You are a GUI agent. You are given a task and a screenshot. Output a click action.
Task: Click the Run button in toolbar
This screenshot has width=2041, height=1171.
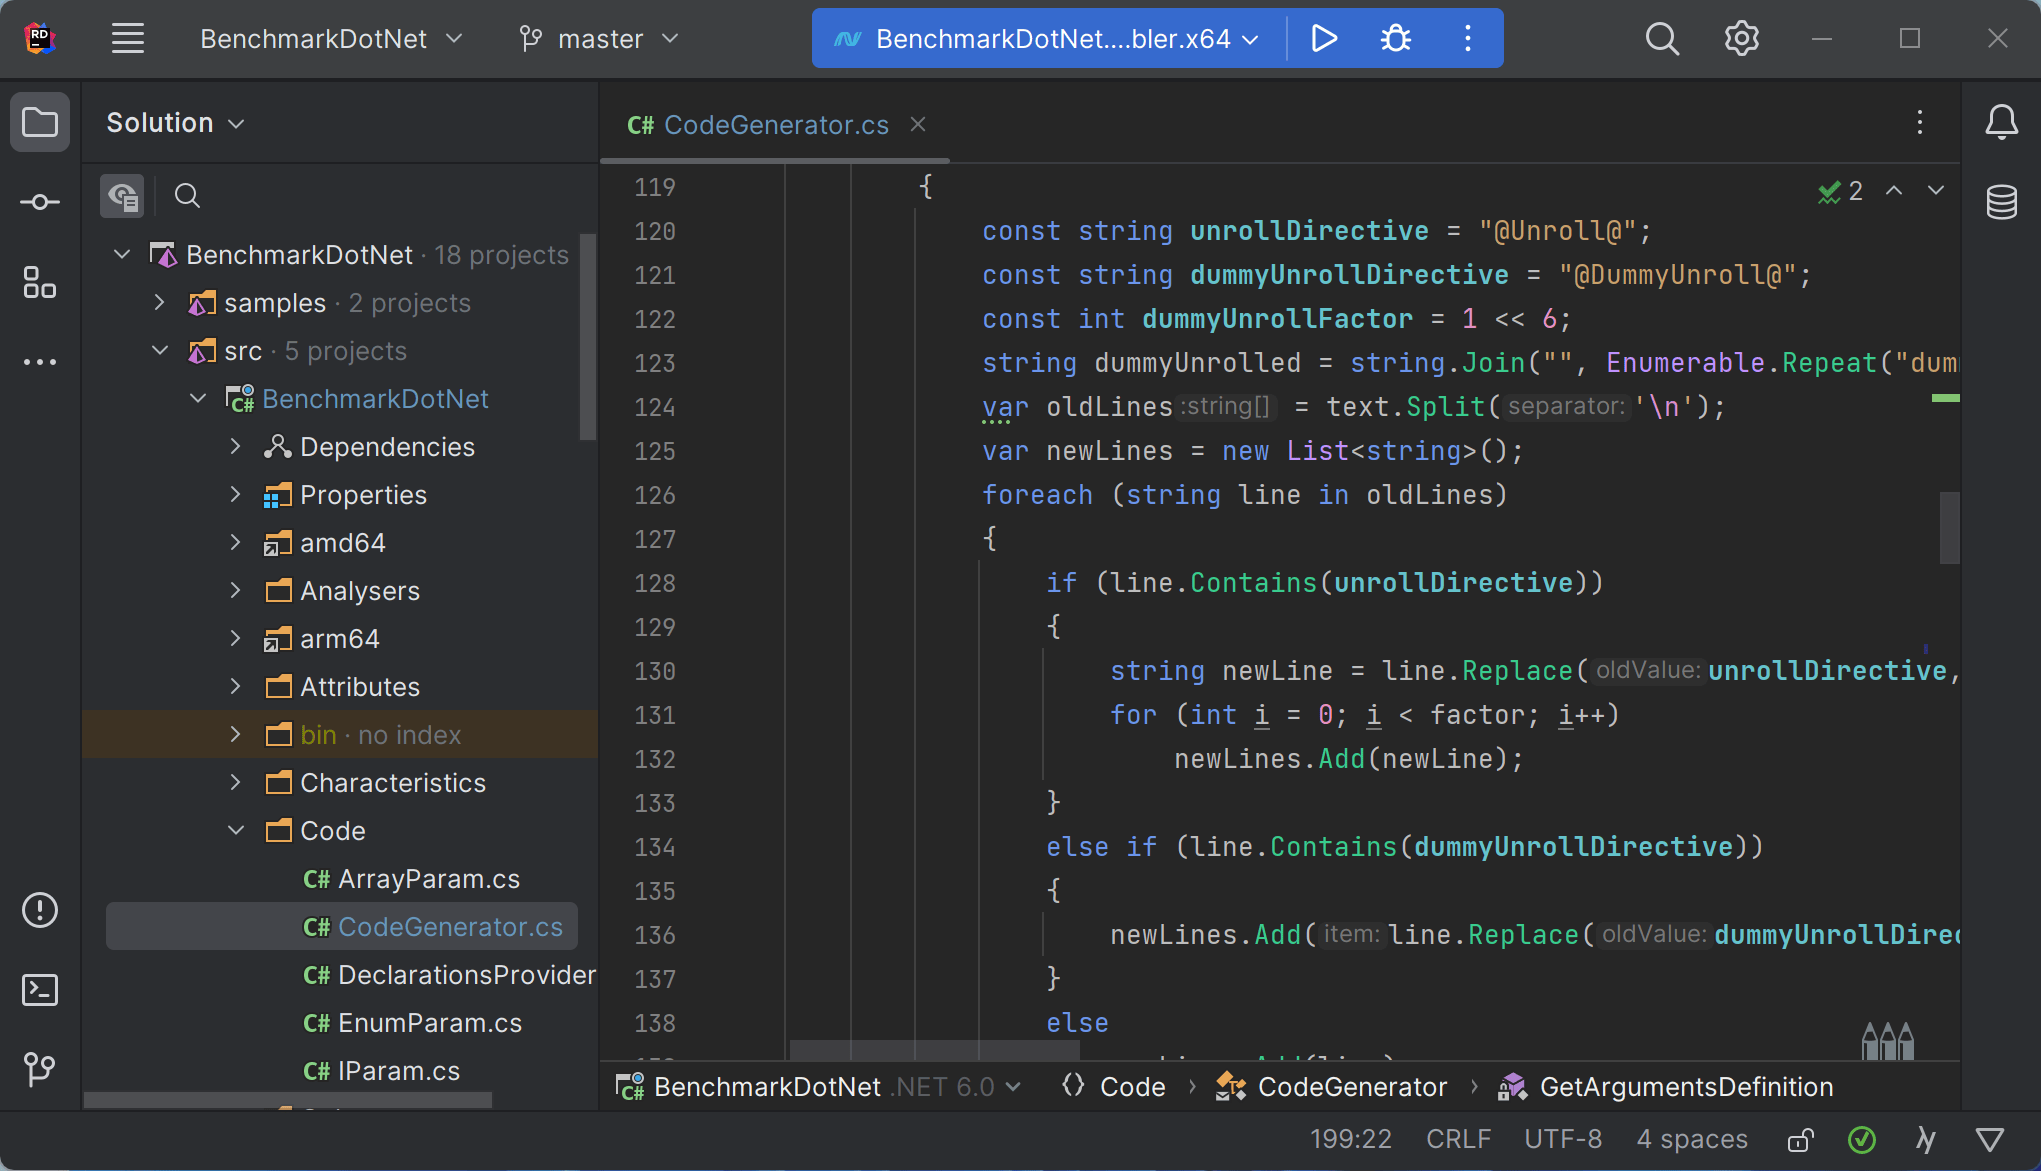[1324, 39]
